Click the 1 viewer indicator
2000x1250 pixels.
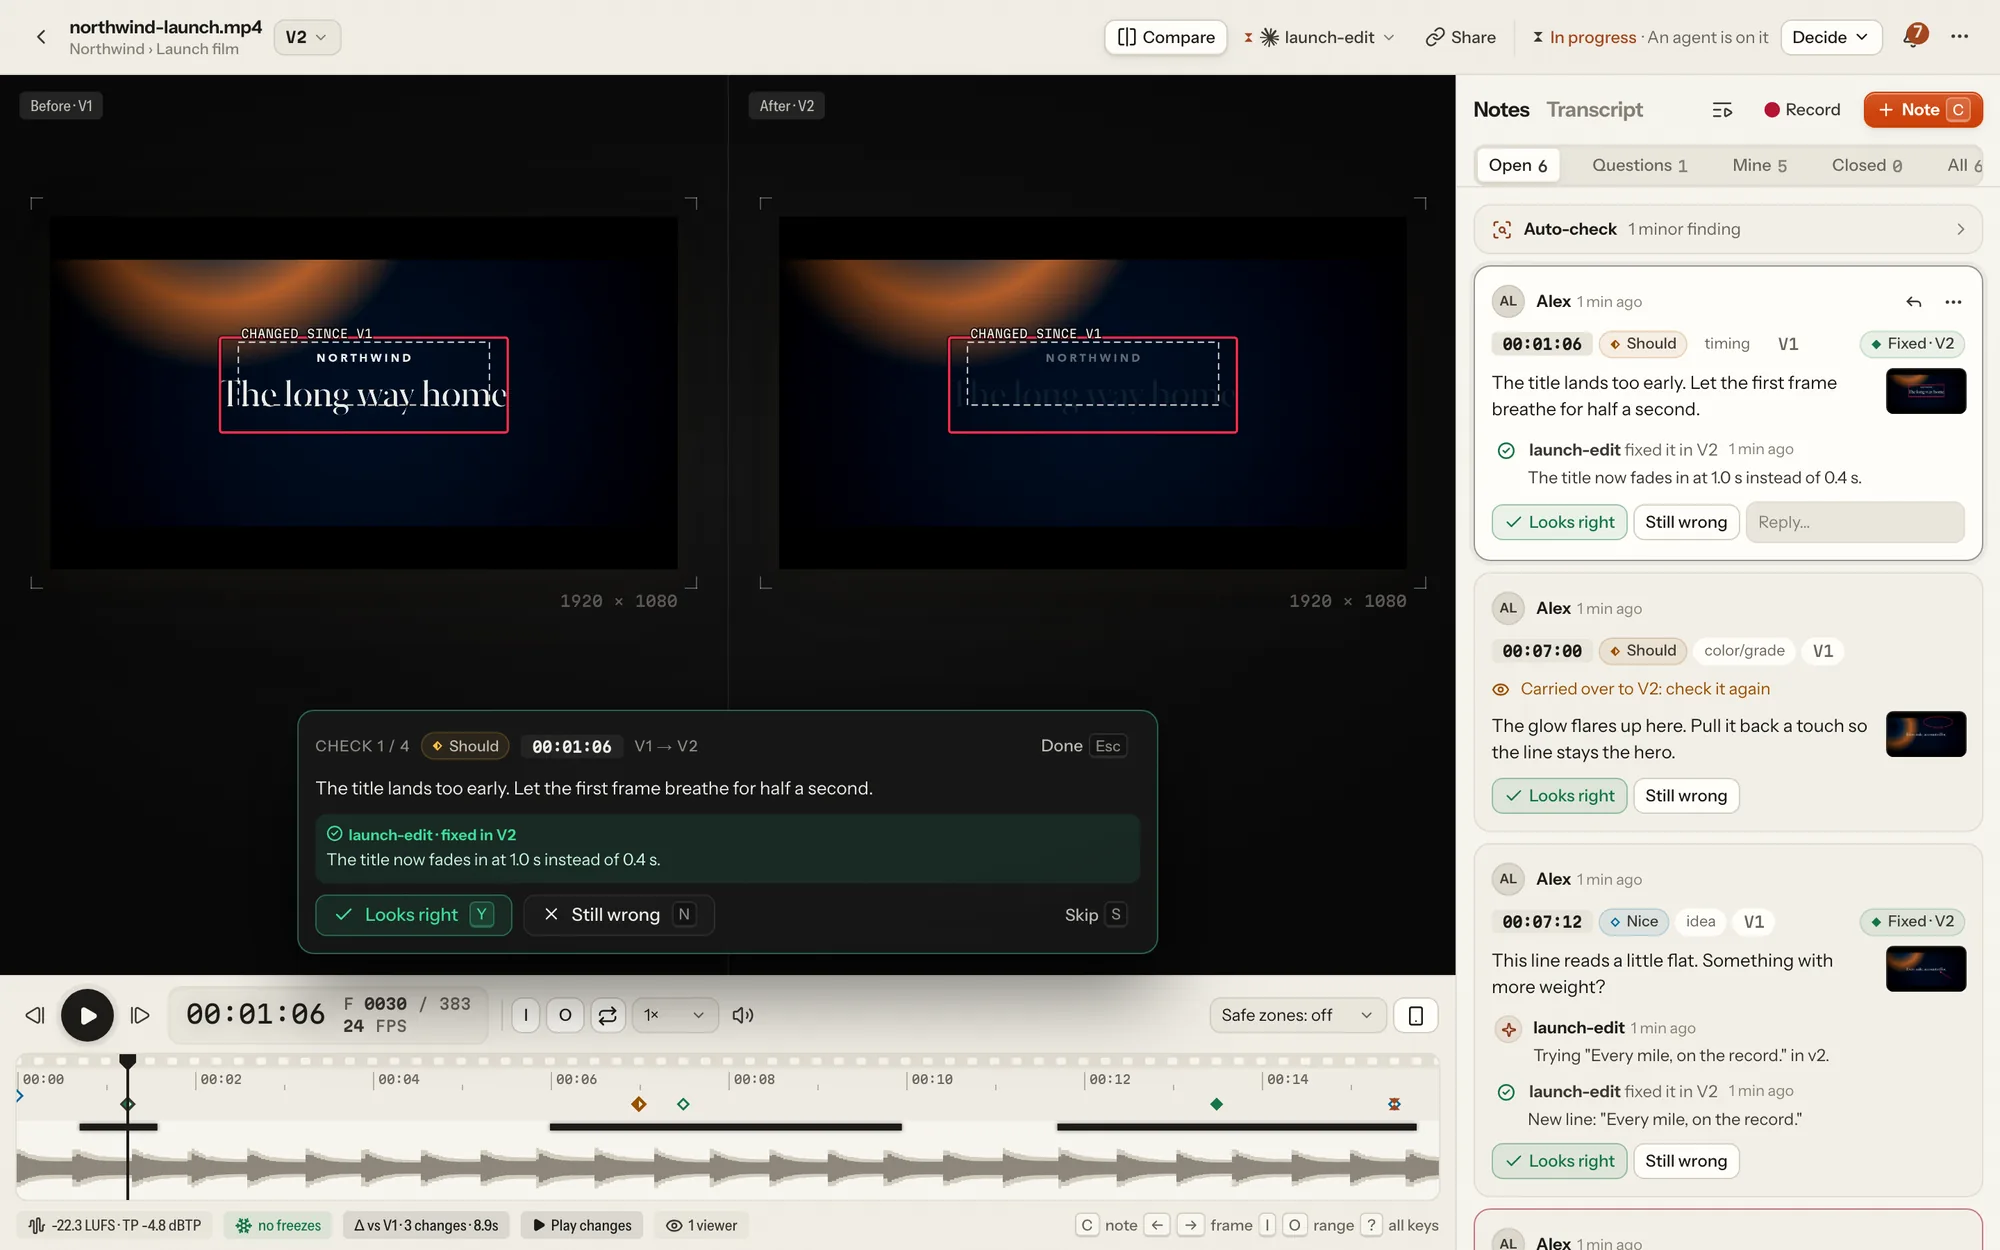702,1225
